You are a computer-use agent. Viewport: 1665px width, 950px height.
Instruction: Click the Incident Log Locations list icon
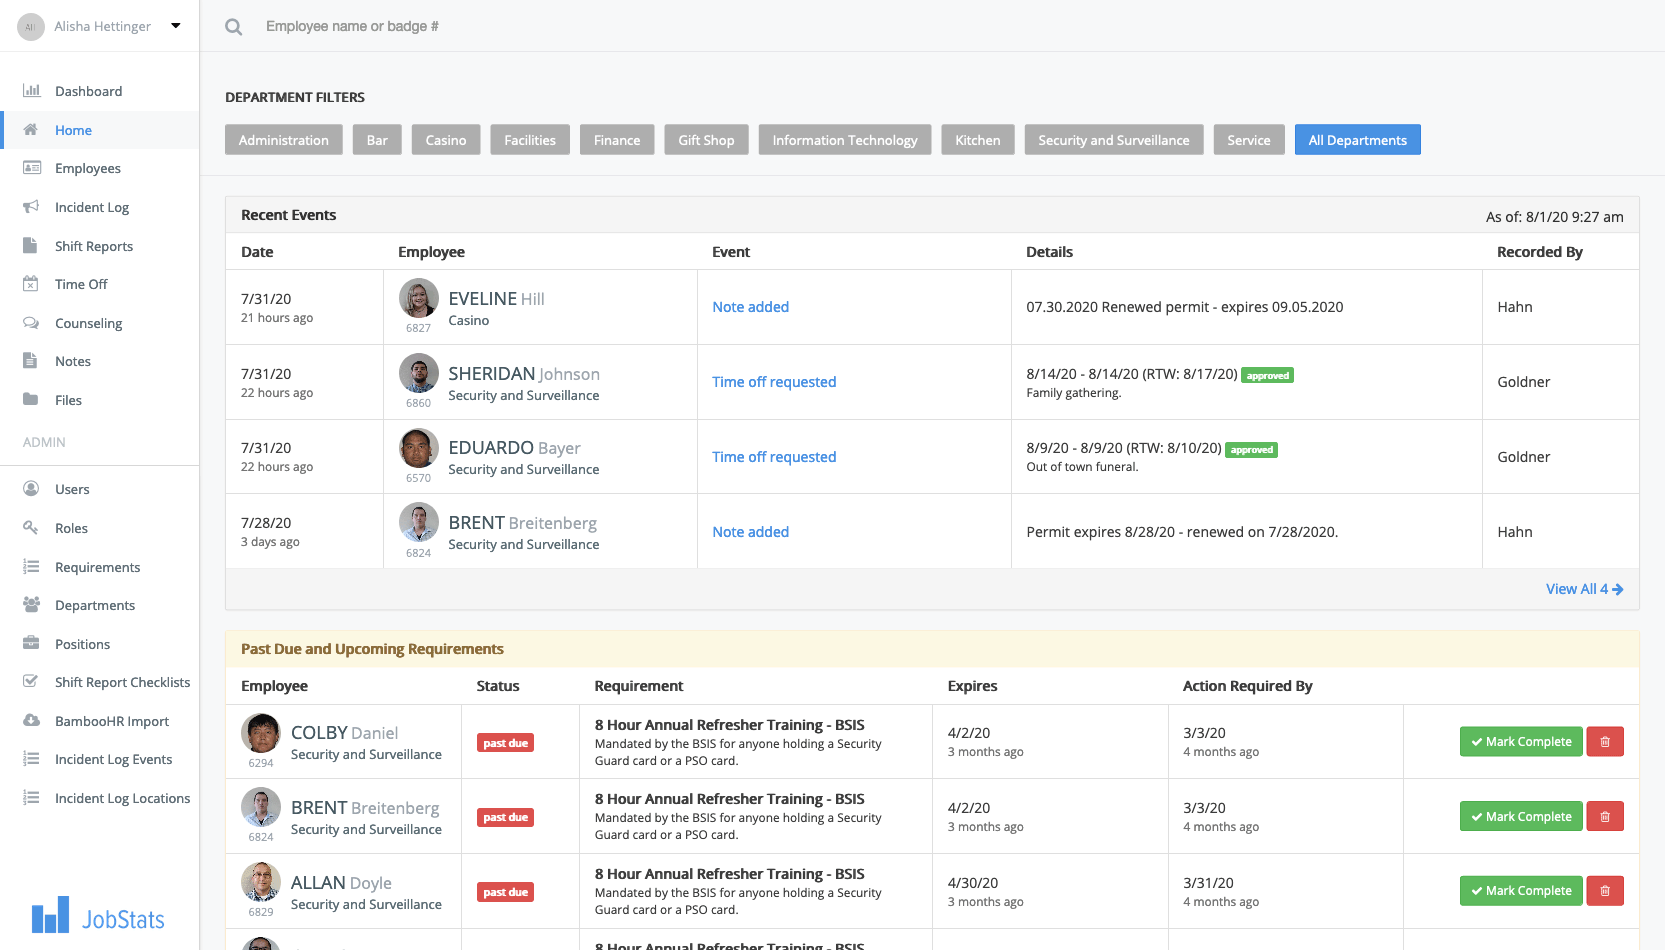pos(31,798)
